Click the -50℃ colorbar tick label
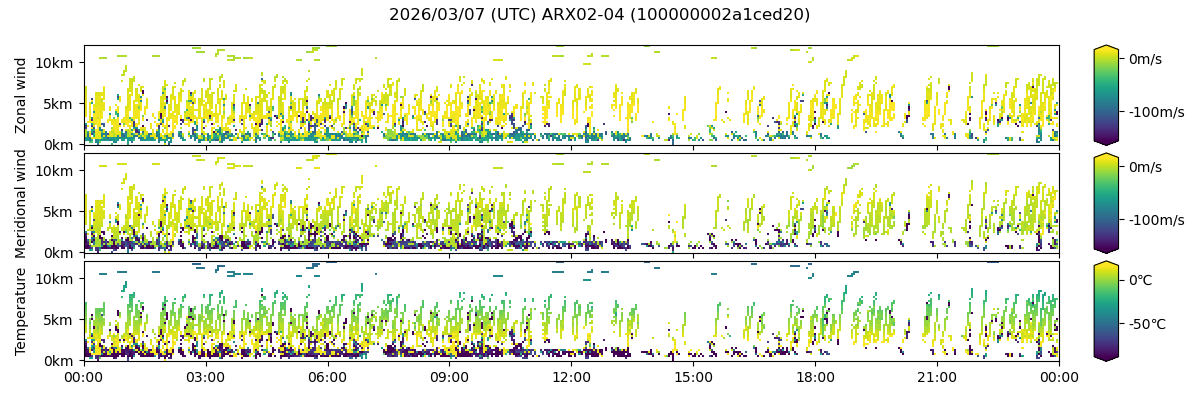This screenshot has width=1200, height=400. [x=1147, y=325]
